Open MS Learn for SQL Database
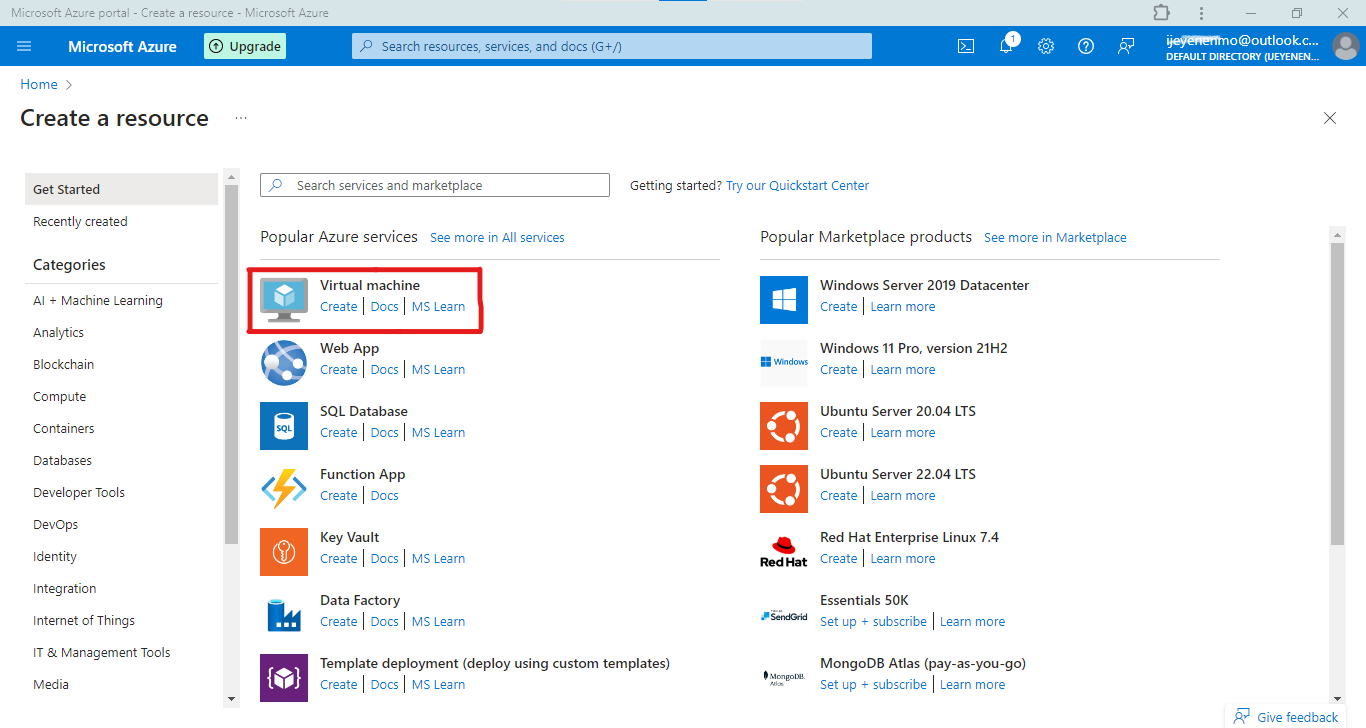 point(438,433)
